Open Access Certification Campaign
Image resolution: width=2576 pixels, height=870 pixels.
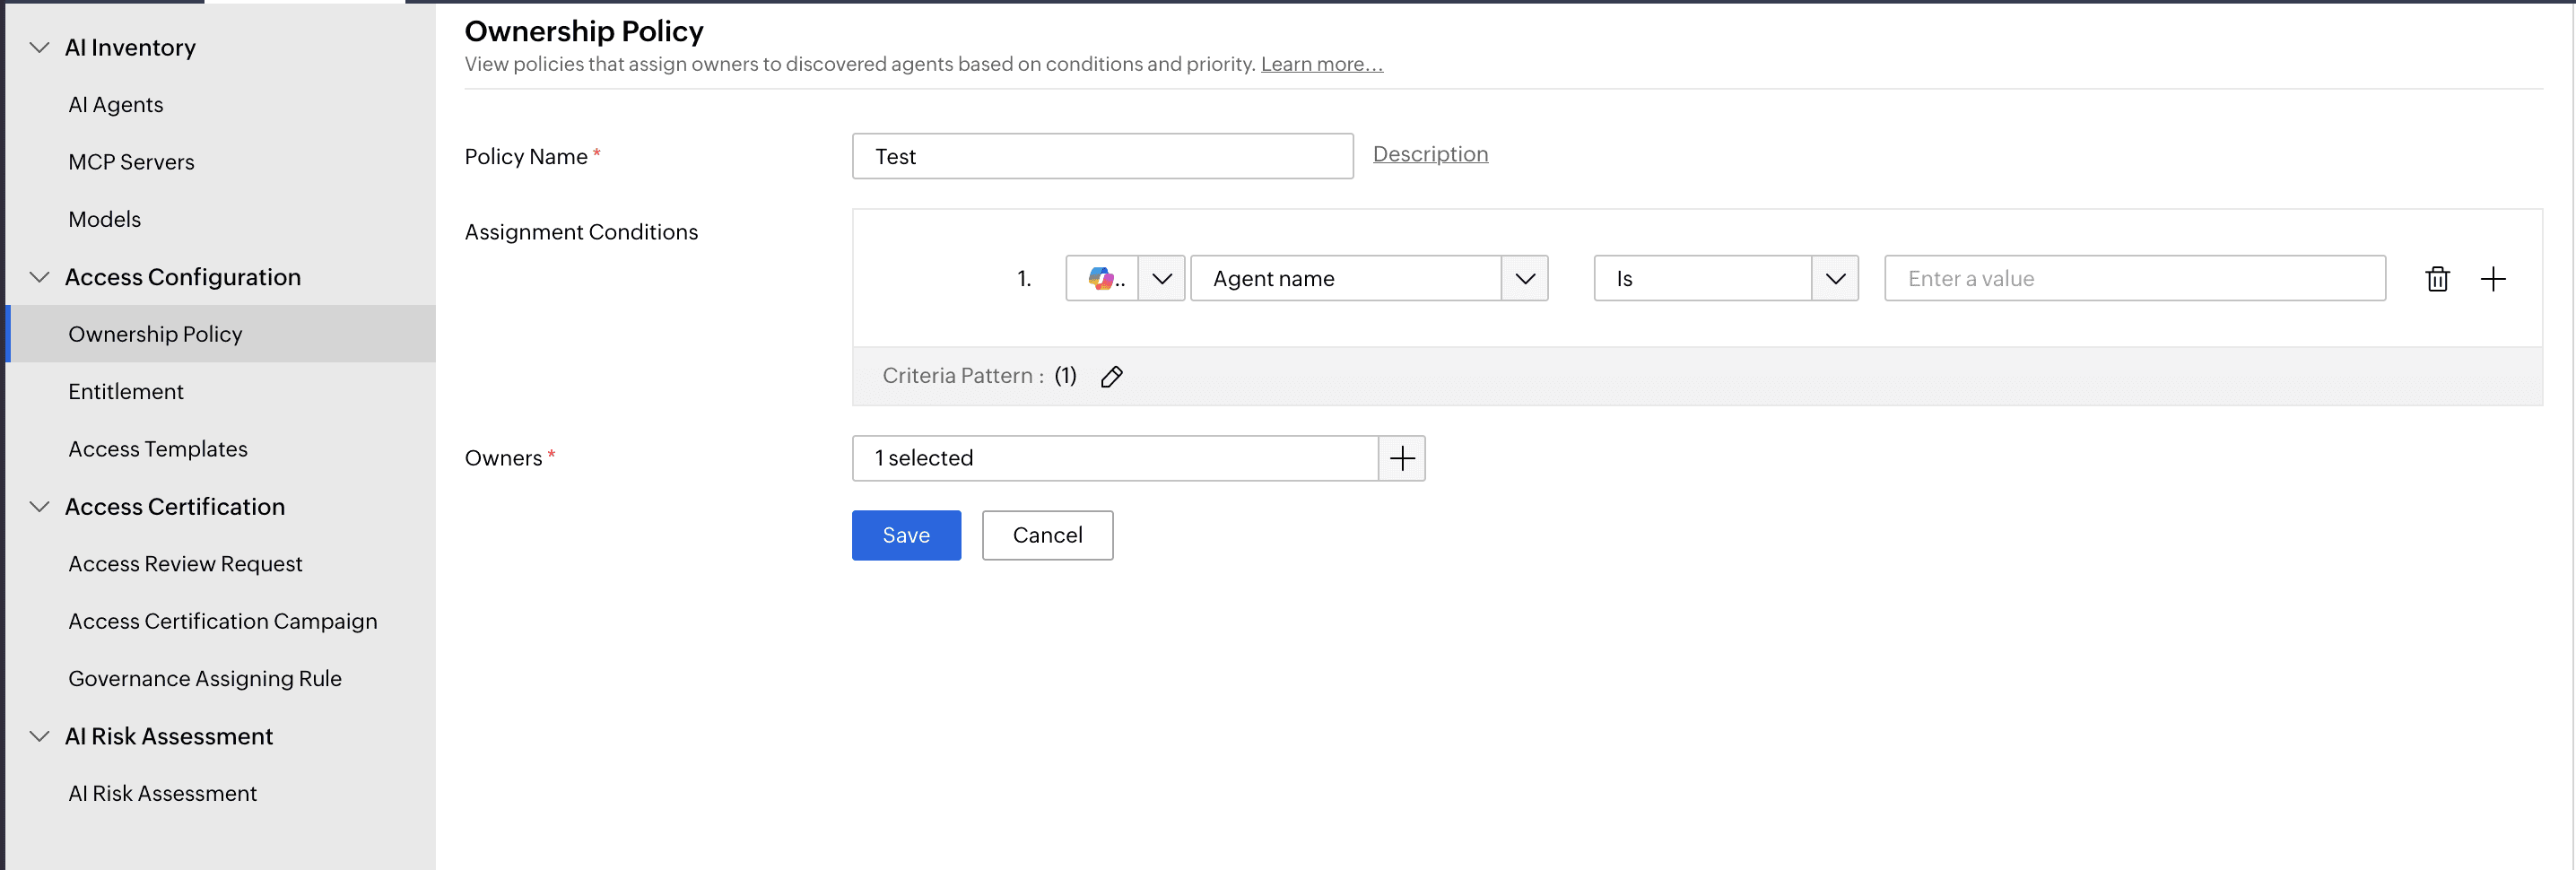pyautogui.click(x=223, y=621)
